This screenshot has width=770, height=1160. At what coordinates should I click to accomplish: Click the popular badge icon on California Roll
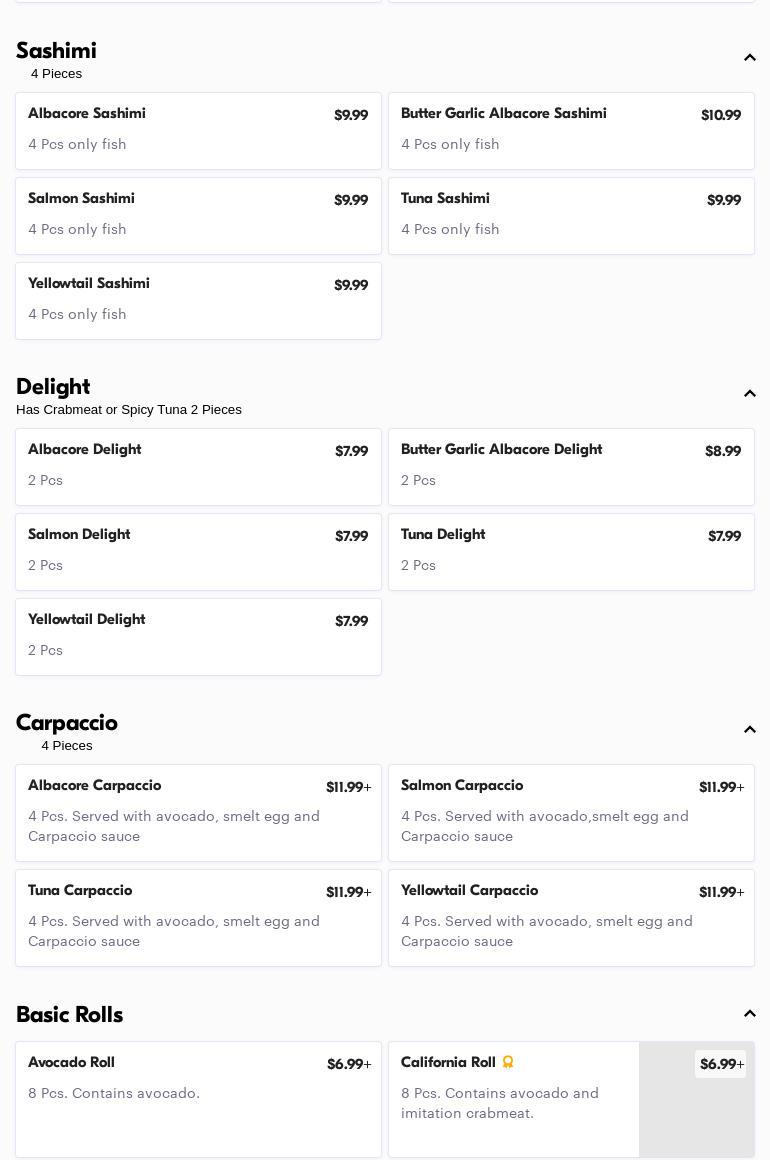[508, 1062]
